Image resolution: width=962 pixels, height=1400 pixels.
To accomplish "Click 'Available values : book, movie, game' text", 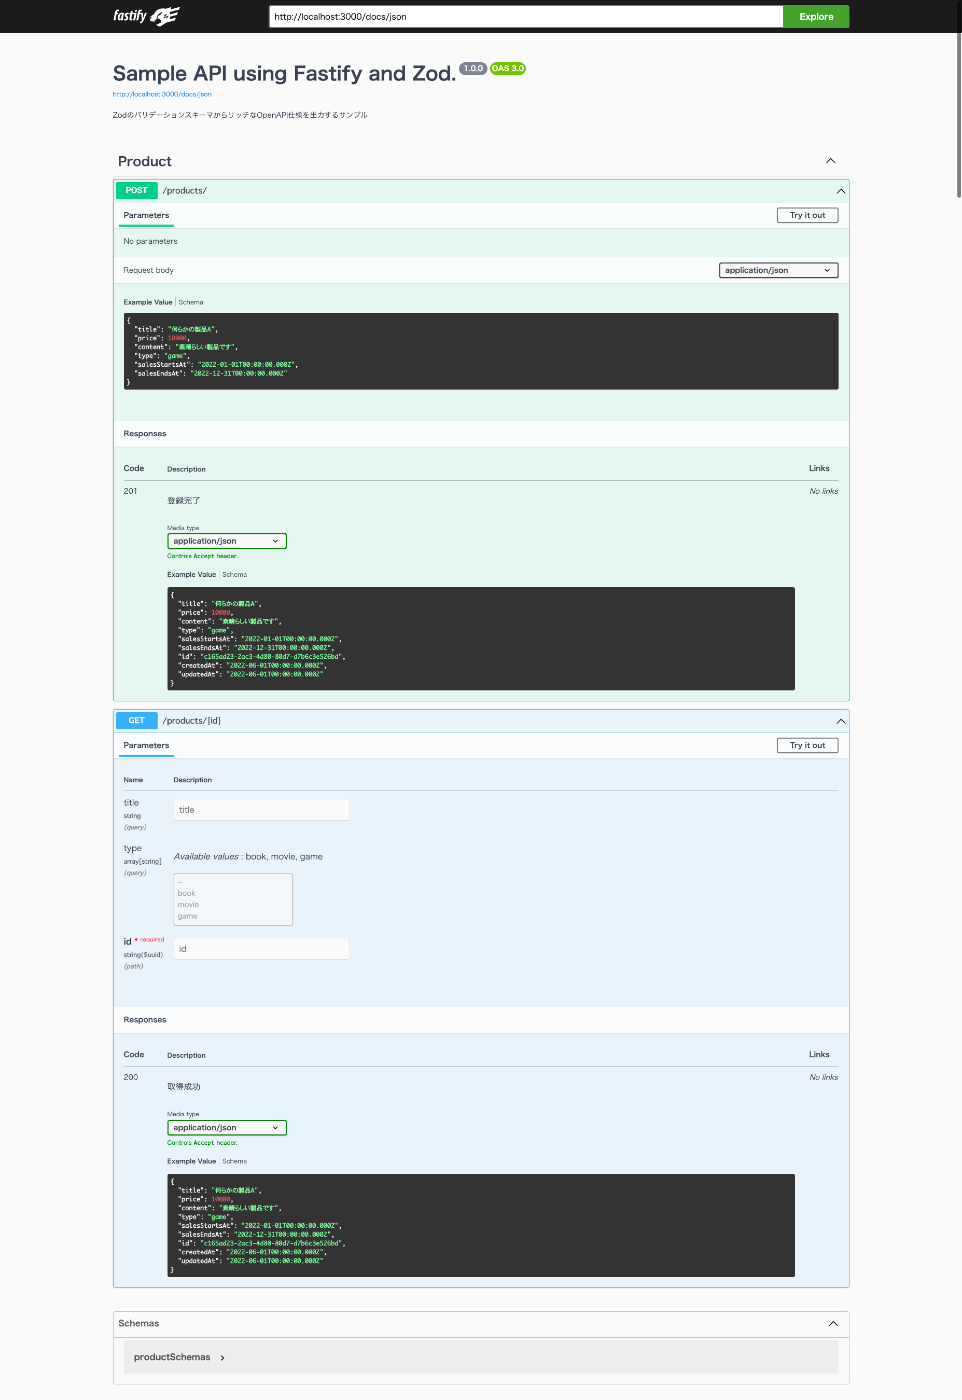I will (x=248, y=857).
